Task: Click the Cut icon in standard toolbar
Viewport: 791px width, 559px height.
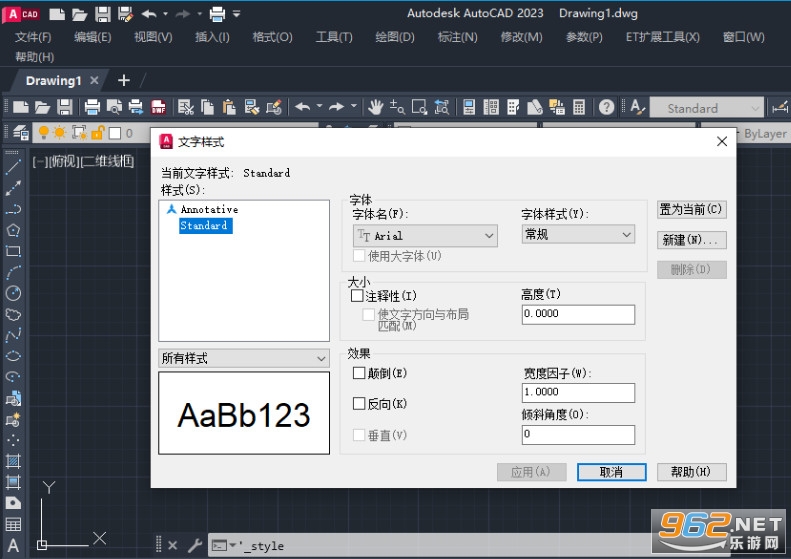Action: tap(185, 107)
